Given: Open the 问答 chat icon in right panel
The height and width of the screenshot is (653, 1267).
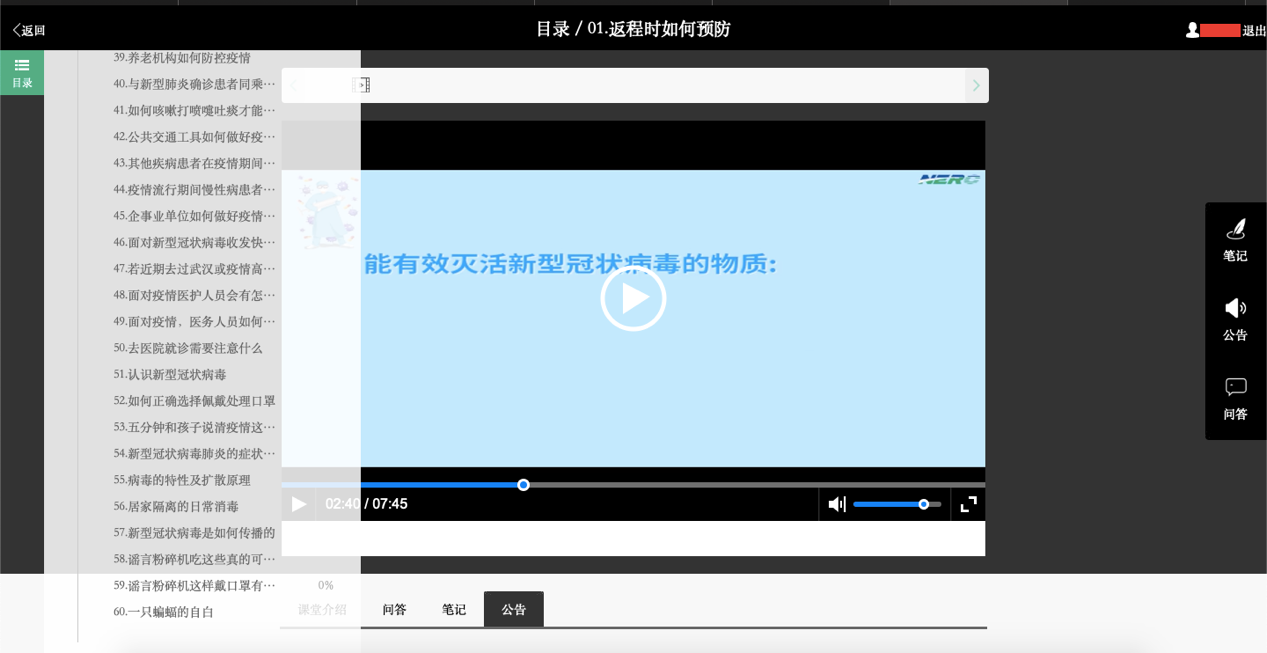Looking at the screenshot, I should pyautogui.click(x=1235, y=399).
